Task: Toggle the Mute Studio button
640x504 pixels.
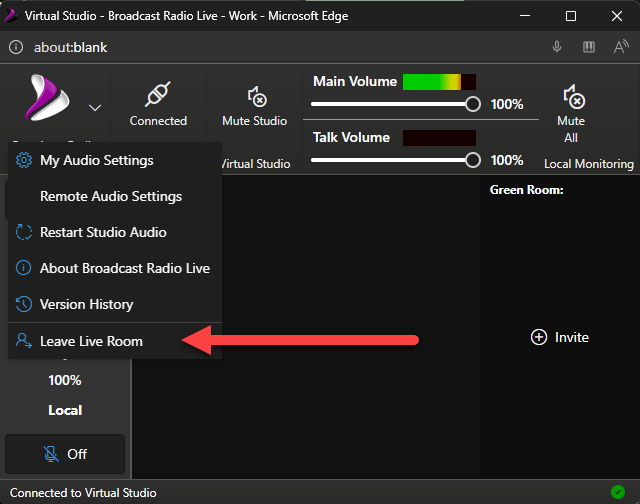Action: 255,106
